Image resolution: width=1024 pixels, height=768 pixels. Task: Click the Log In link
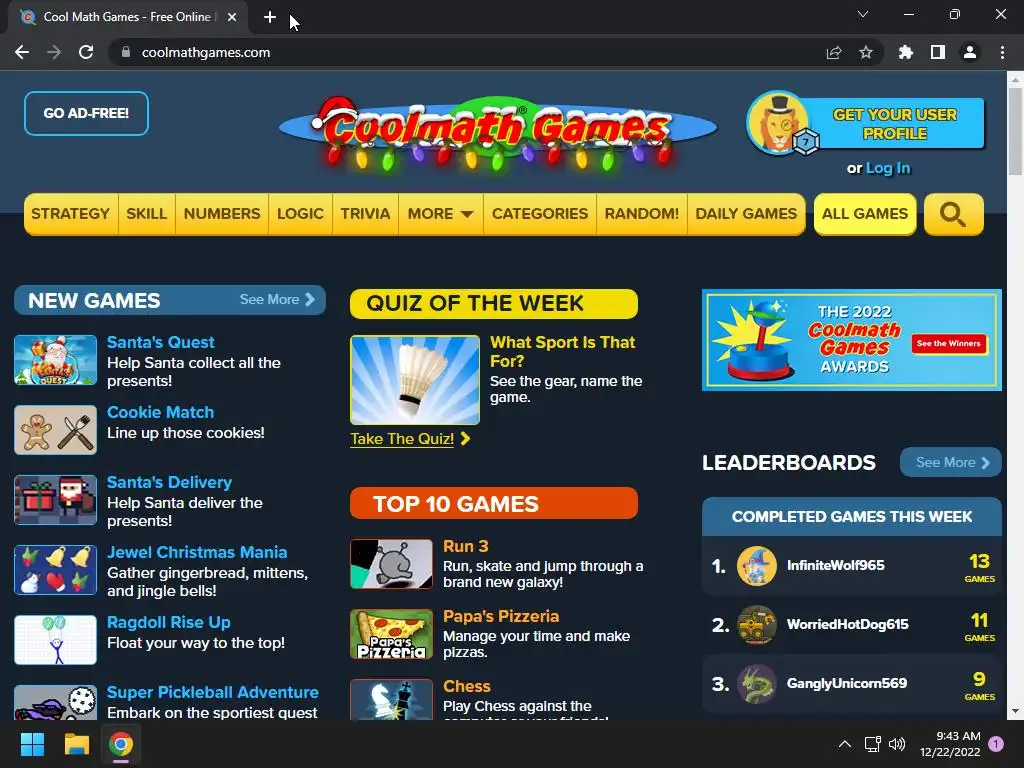click(888, 168)
